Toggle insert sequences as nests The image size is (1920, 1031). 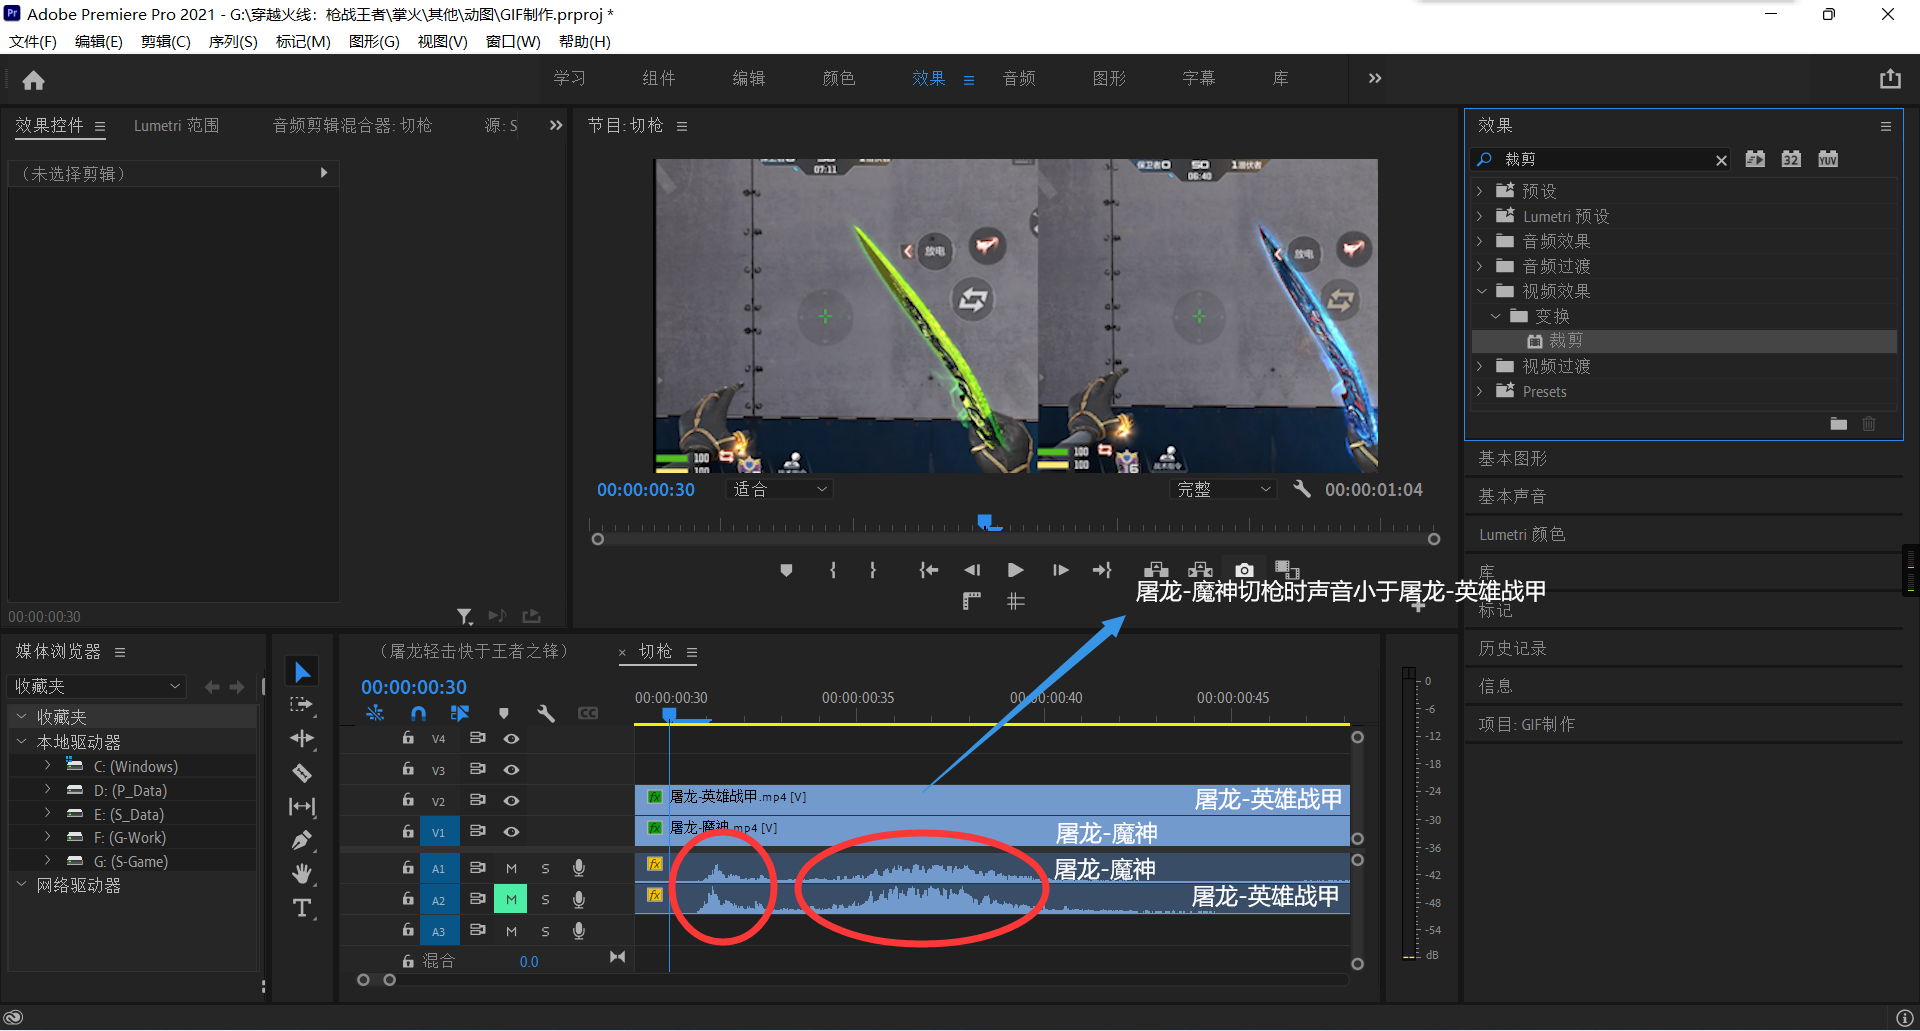[375, 713]
